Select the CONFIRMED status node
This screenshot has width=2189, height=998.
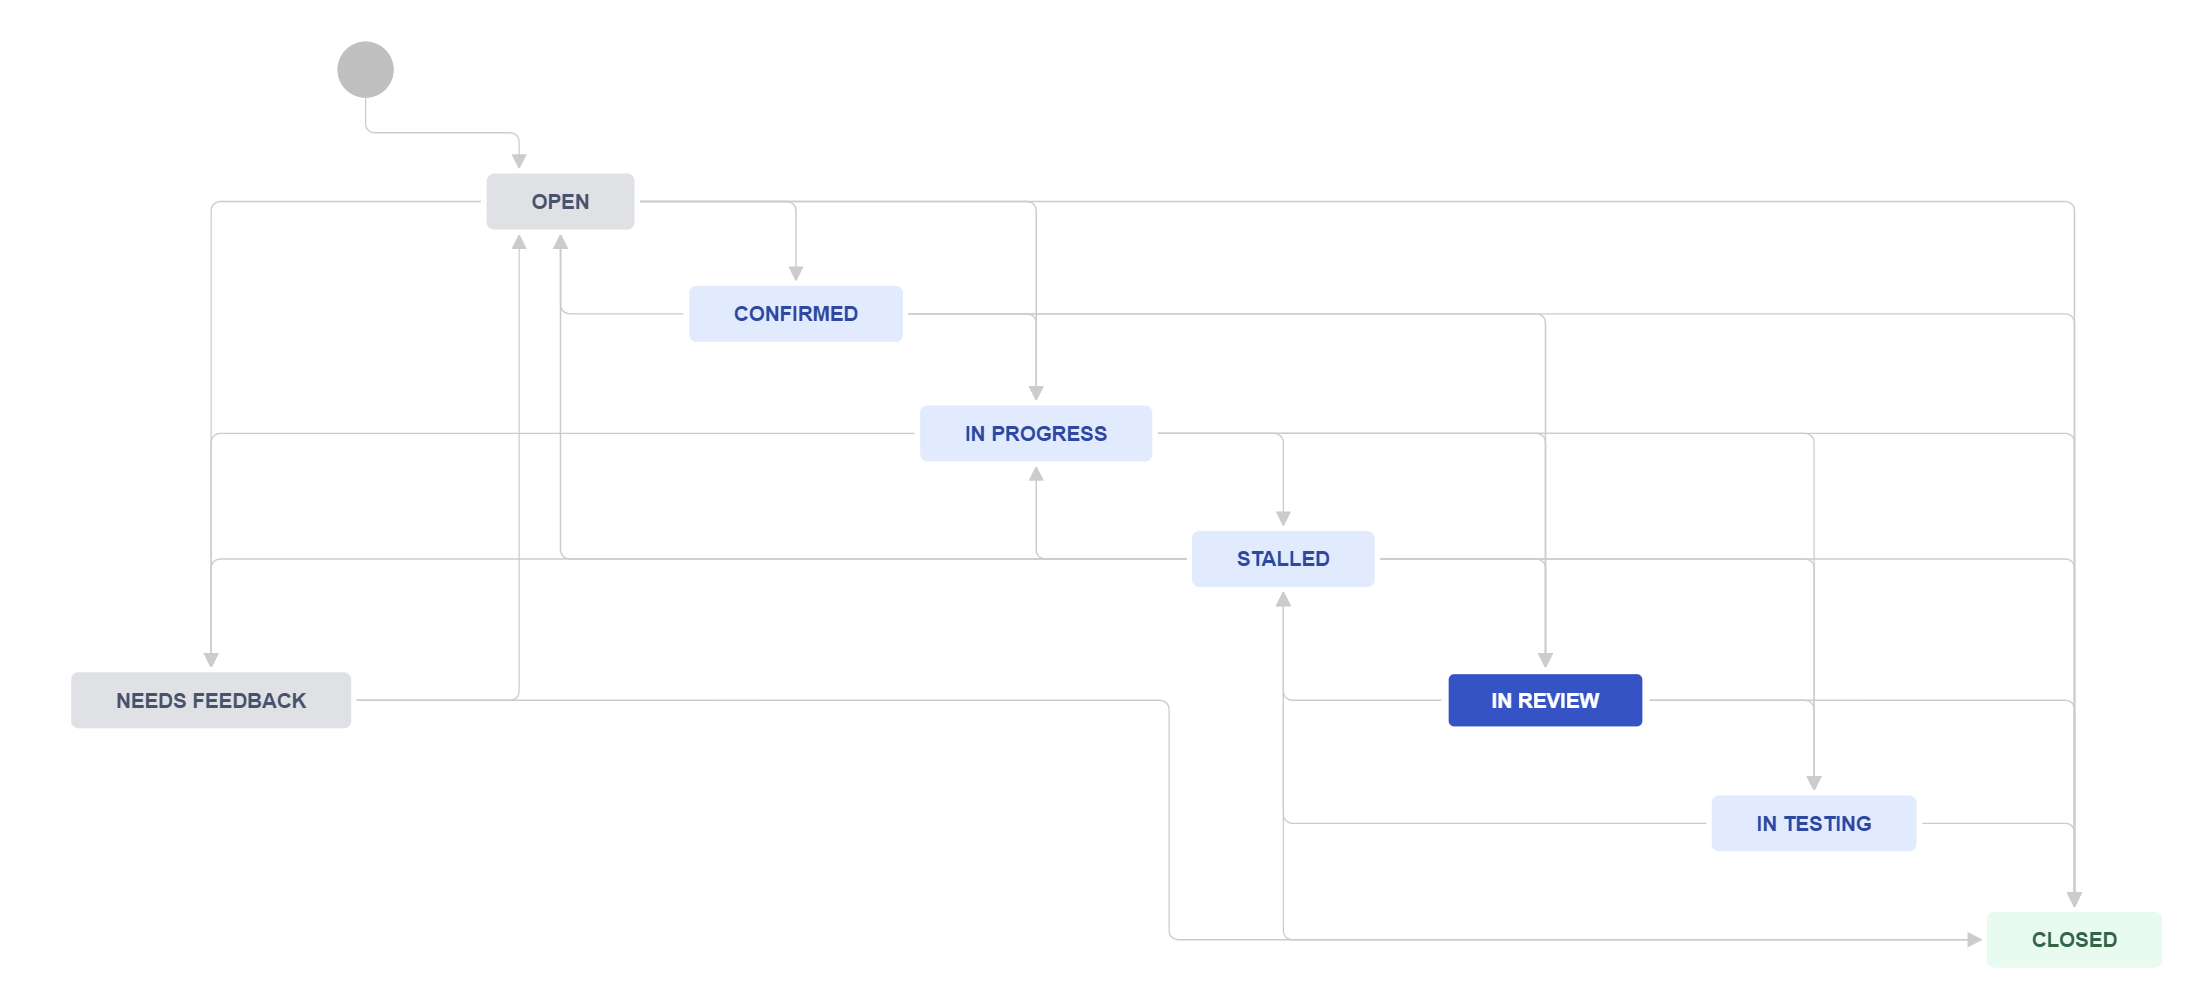click(x=796, y=314)
